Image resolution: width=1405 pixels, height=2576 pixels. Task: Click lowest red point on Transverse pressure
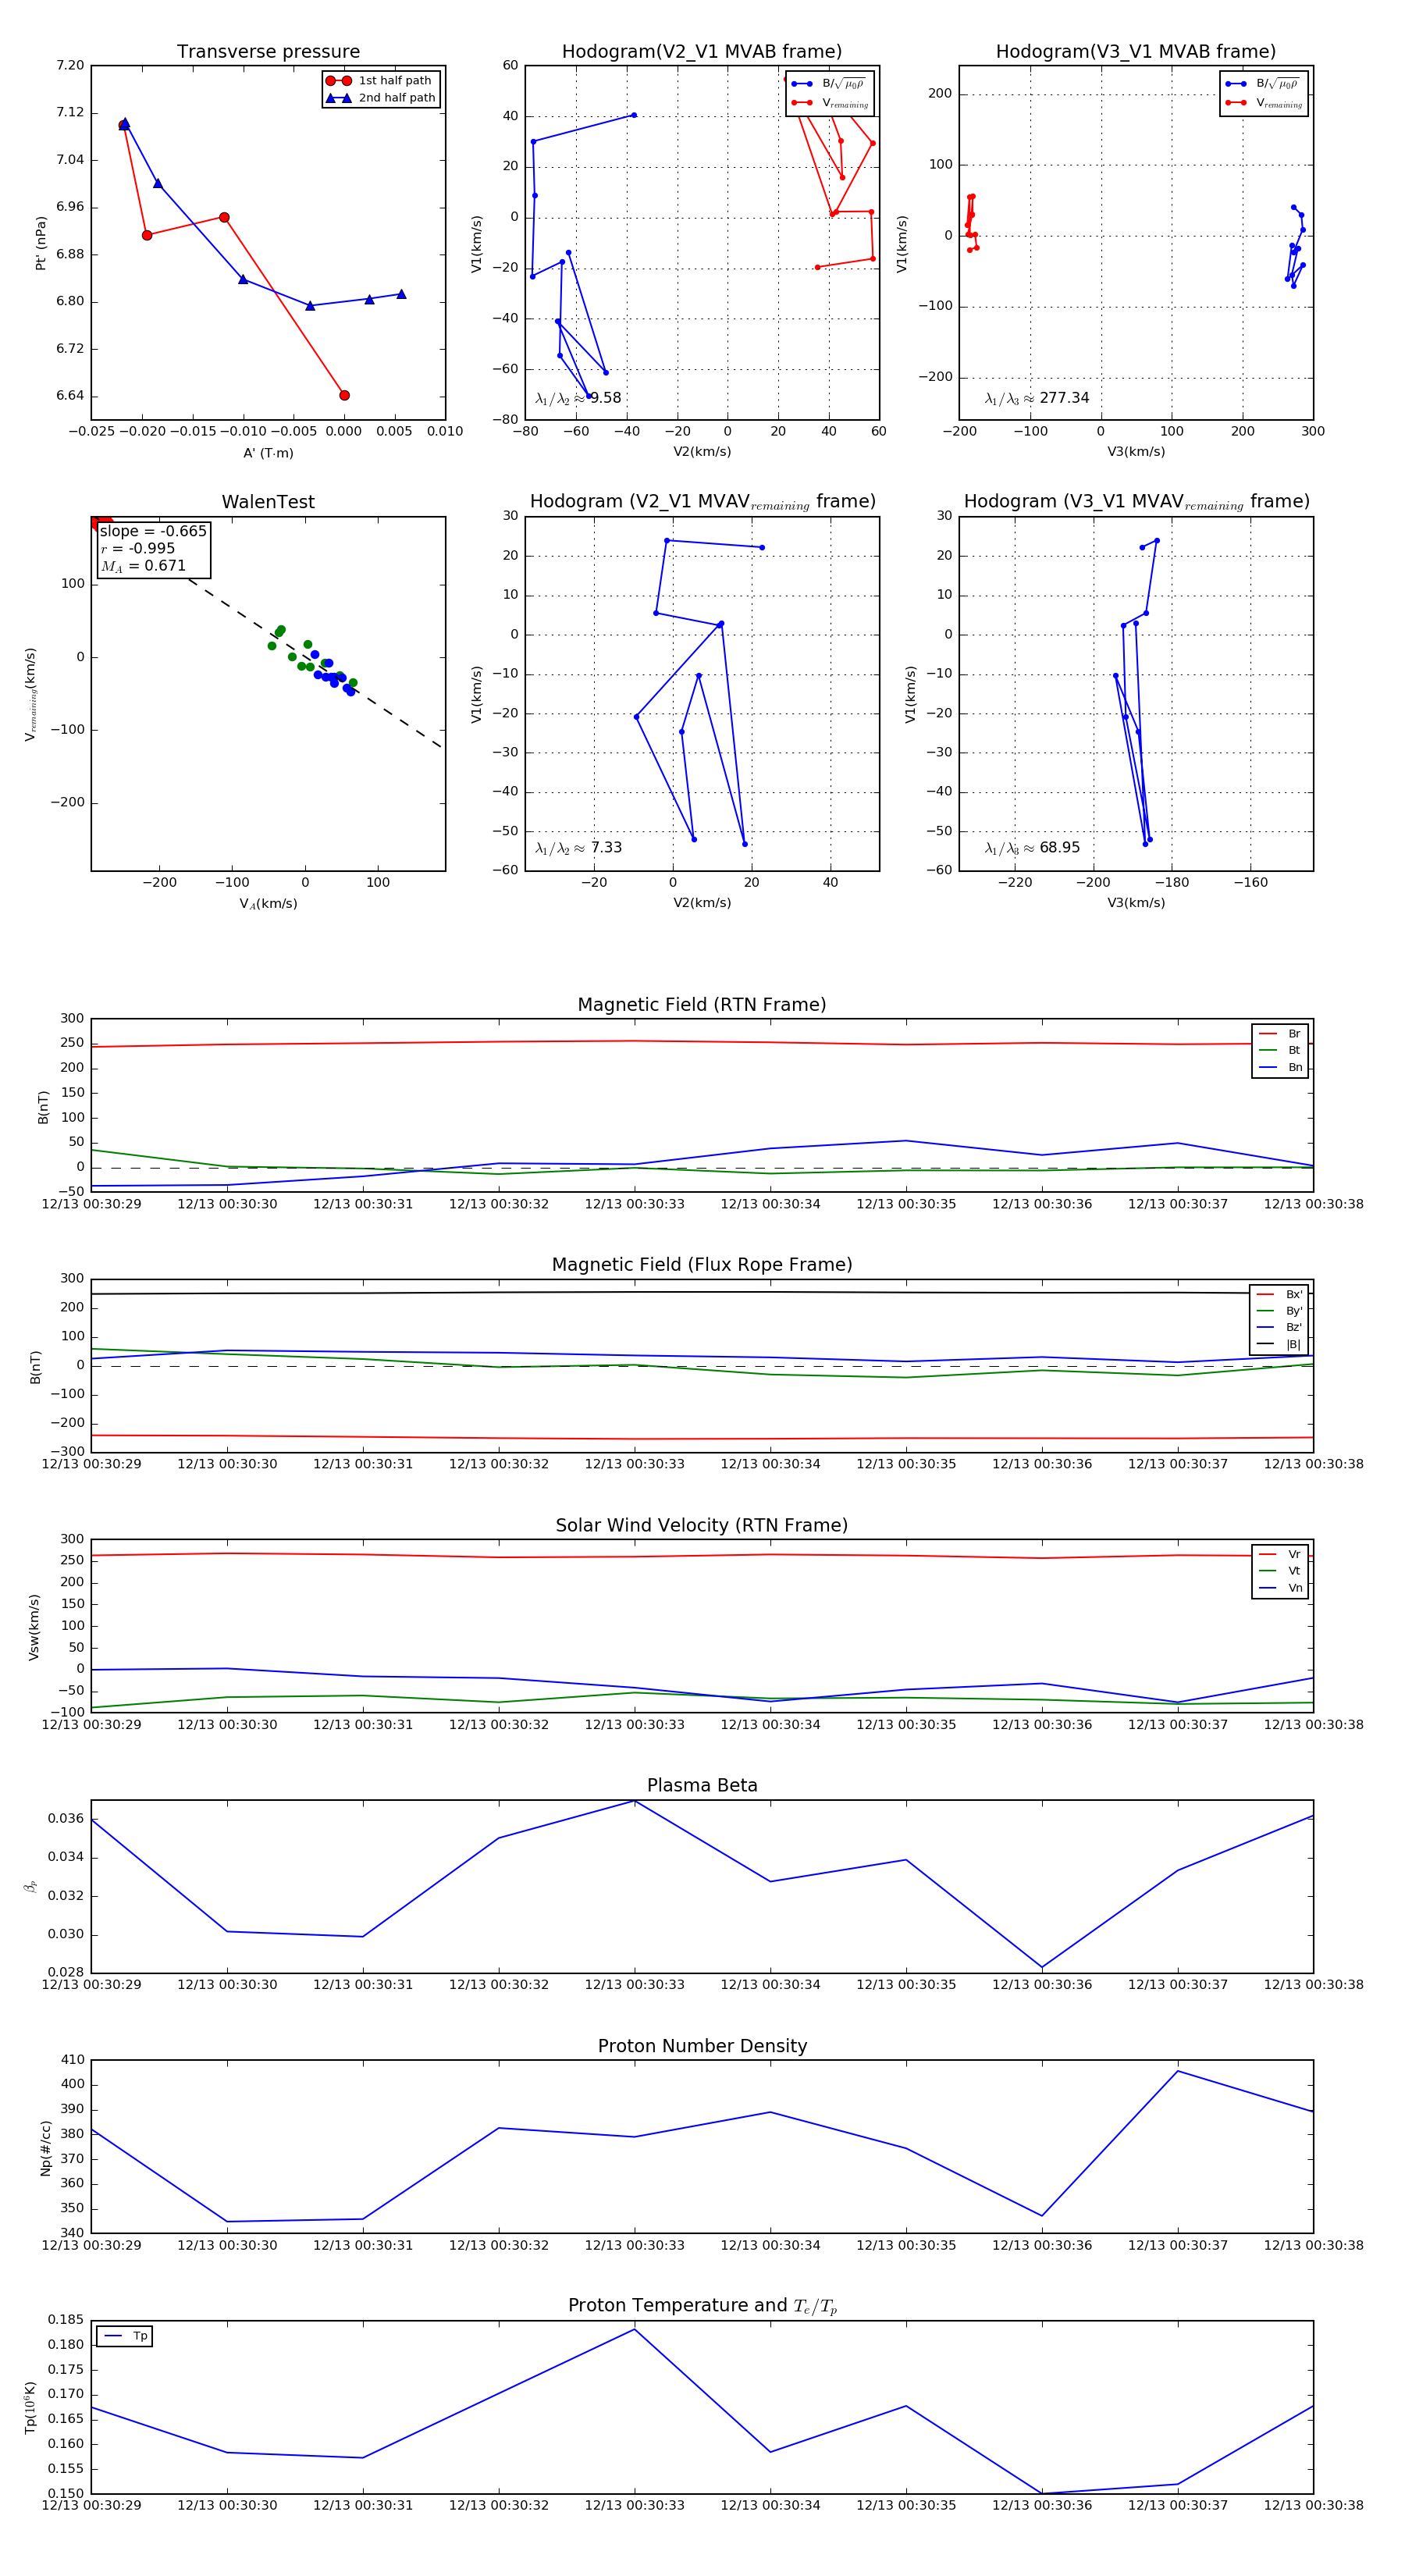(x=344, y=395)
